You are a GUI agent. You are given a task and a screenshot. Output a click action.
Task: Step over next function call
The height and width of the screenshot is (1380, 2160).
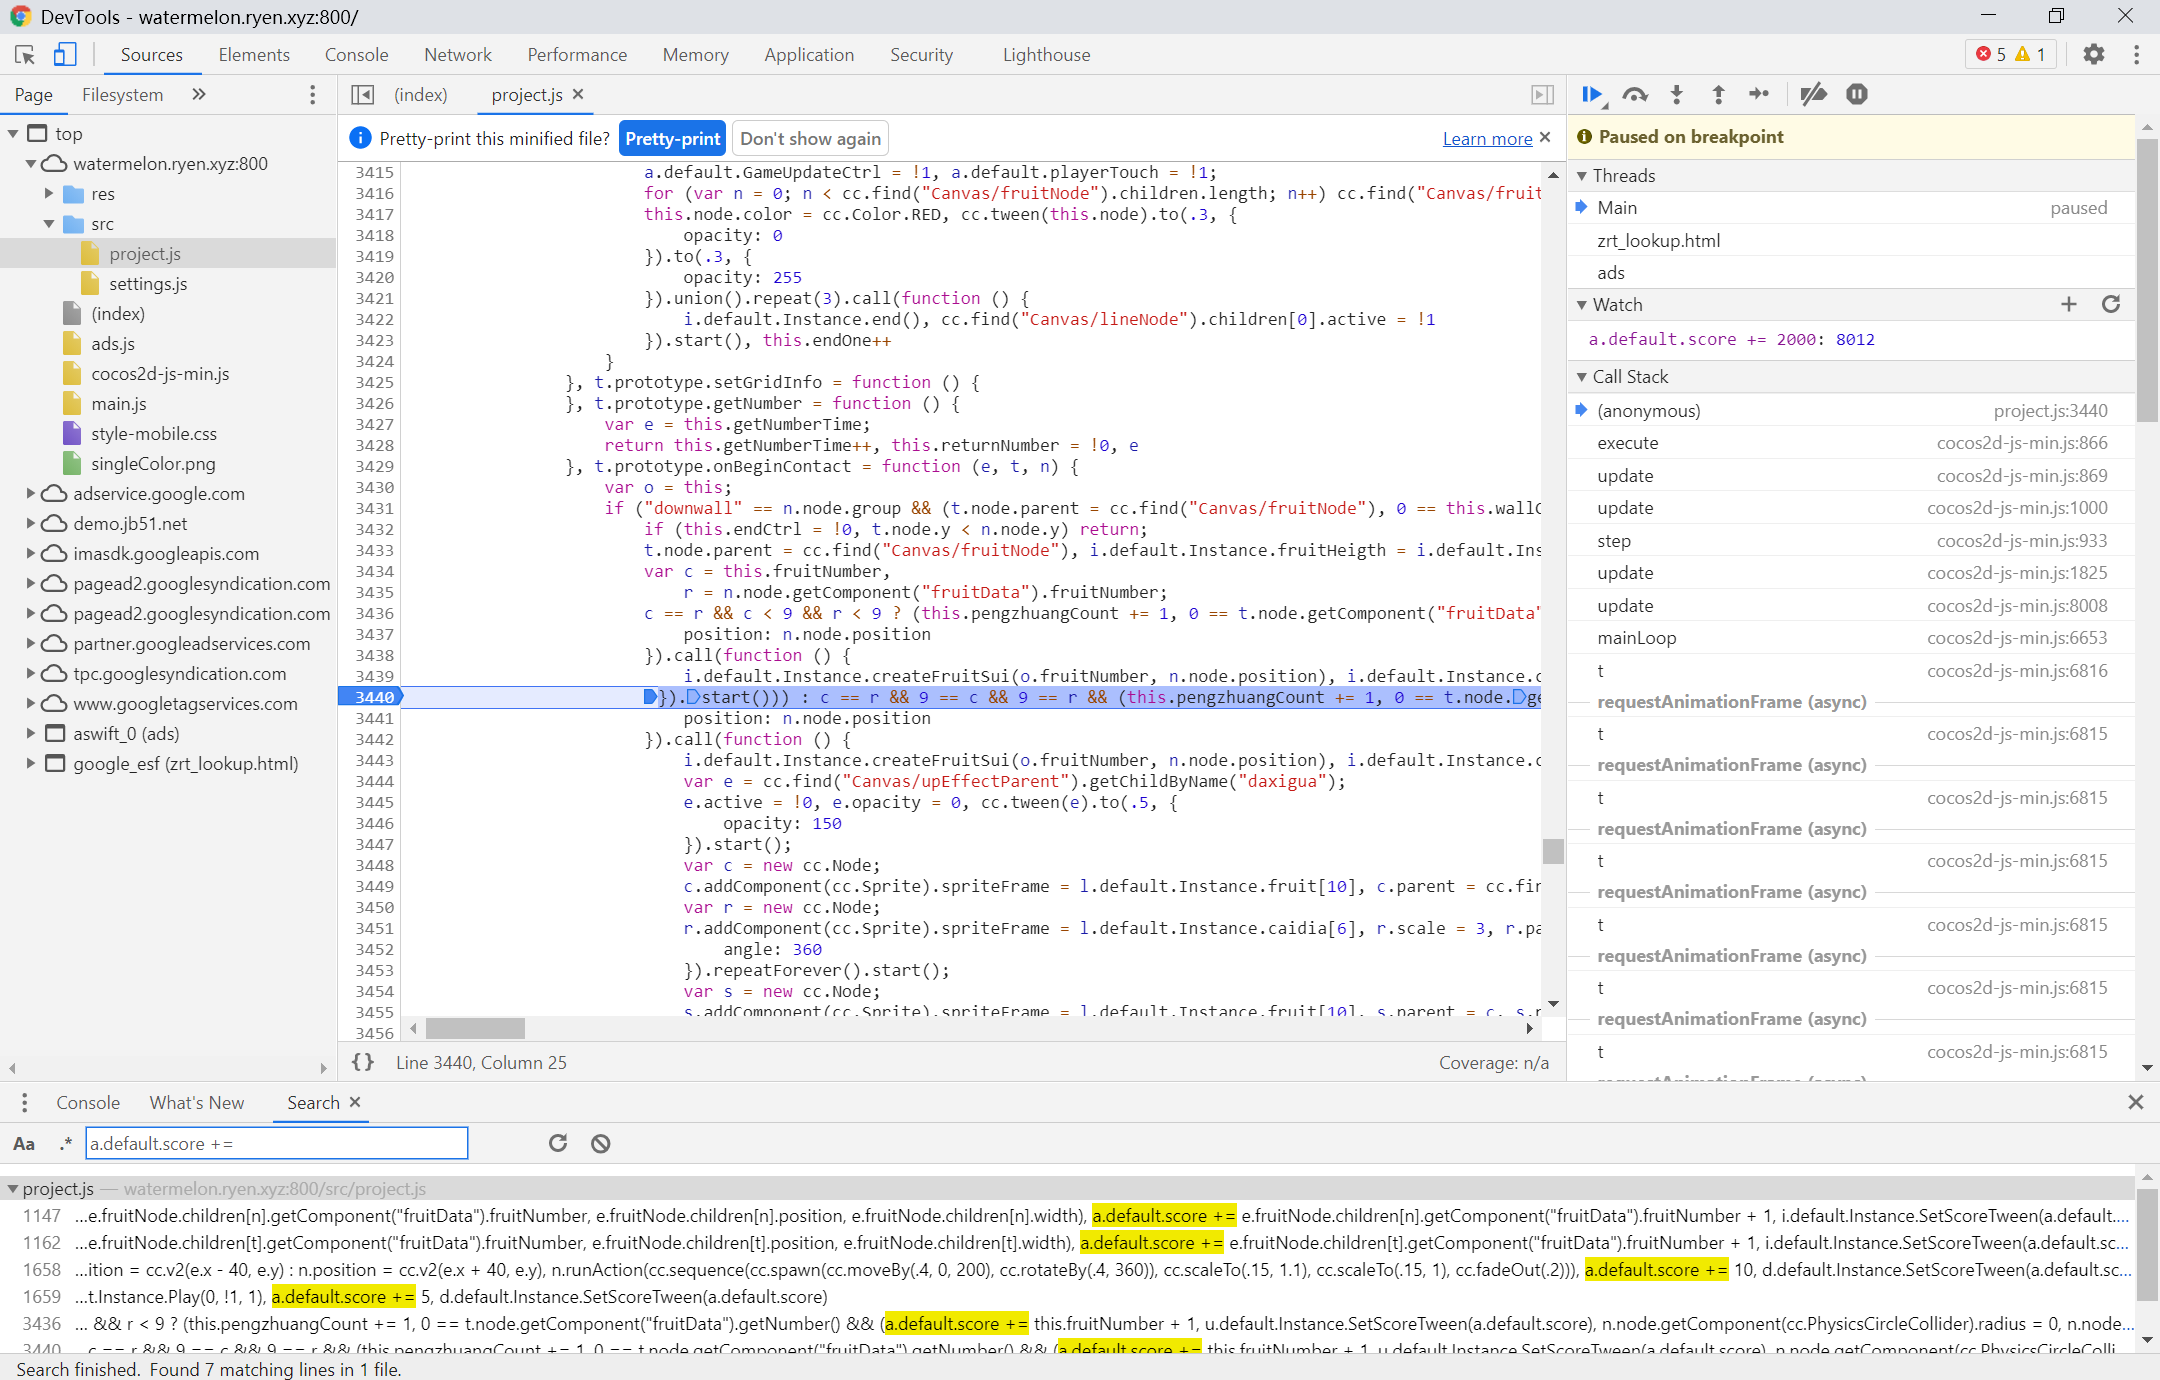coord(1635,94)
